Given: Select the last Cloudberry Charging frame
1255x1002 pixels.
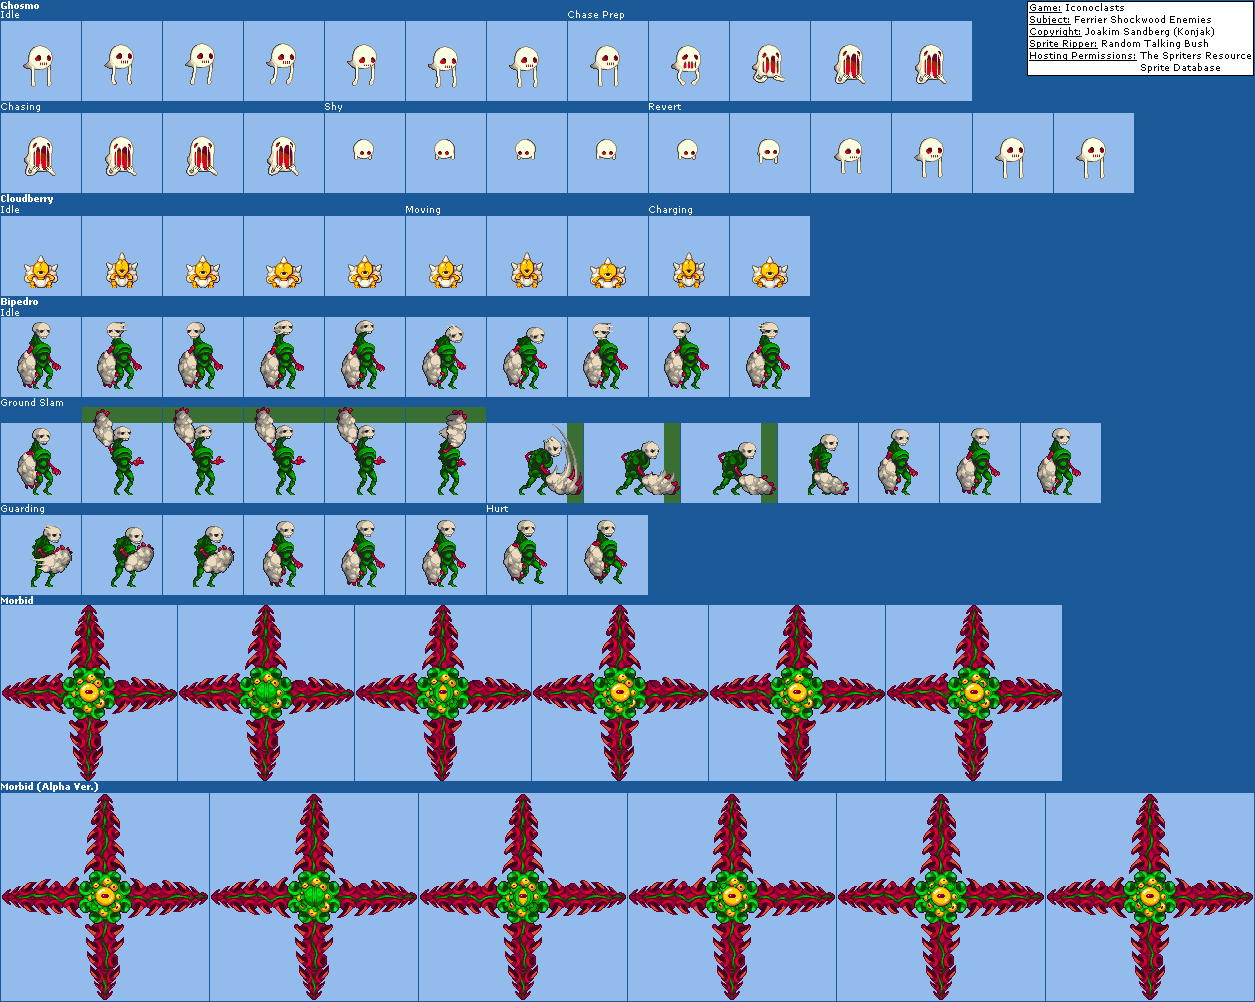Looking at the screenshot, I should (769, 256).
